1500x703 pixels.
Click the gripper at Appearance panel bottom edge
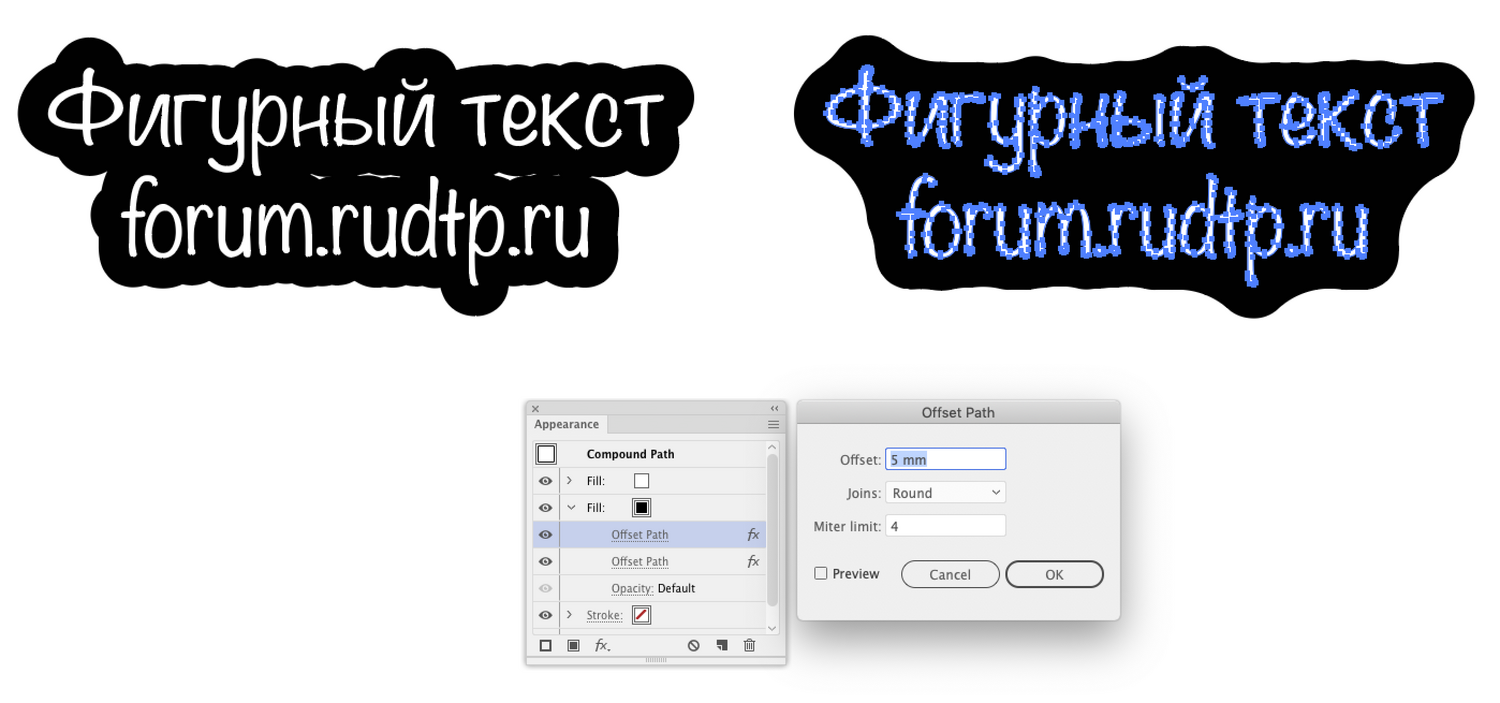pos(656,660)
